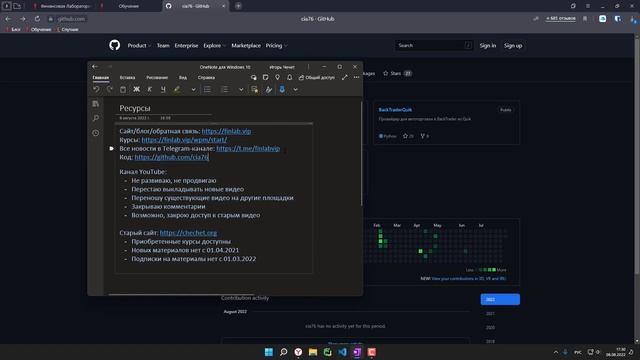Open a new browser tab with plus button
Viewport: 640px width, 360px height.
238,6
